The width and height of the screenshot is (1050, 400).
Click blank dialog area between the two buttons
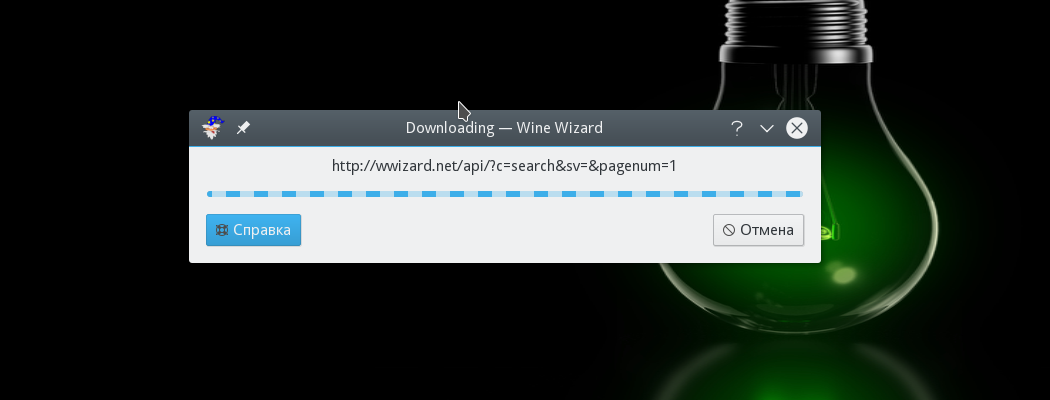click(506, 230)
